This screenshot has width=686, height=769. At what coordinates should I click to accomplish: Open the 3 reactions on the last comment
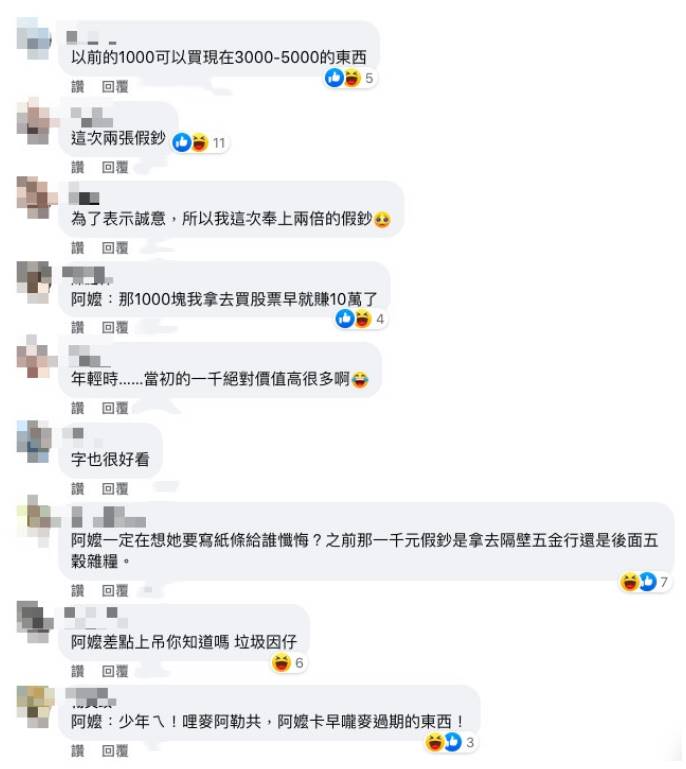tap(450, 742)
